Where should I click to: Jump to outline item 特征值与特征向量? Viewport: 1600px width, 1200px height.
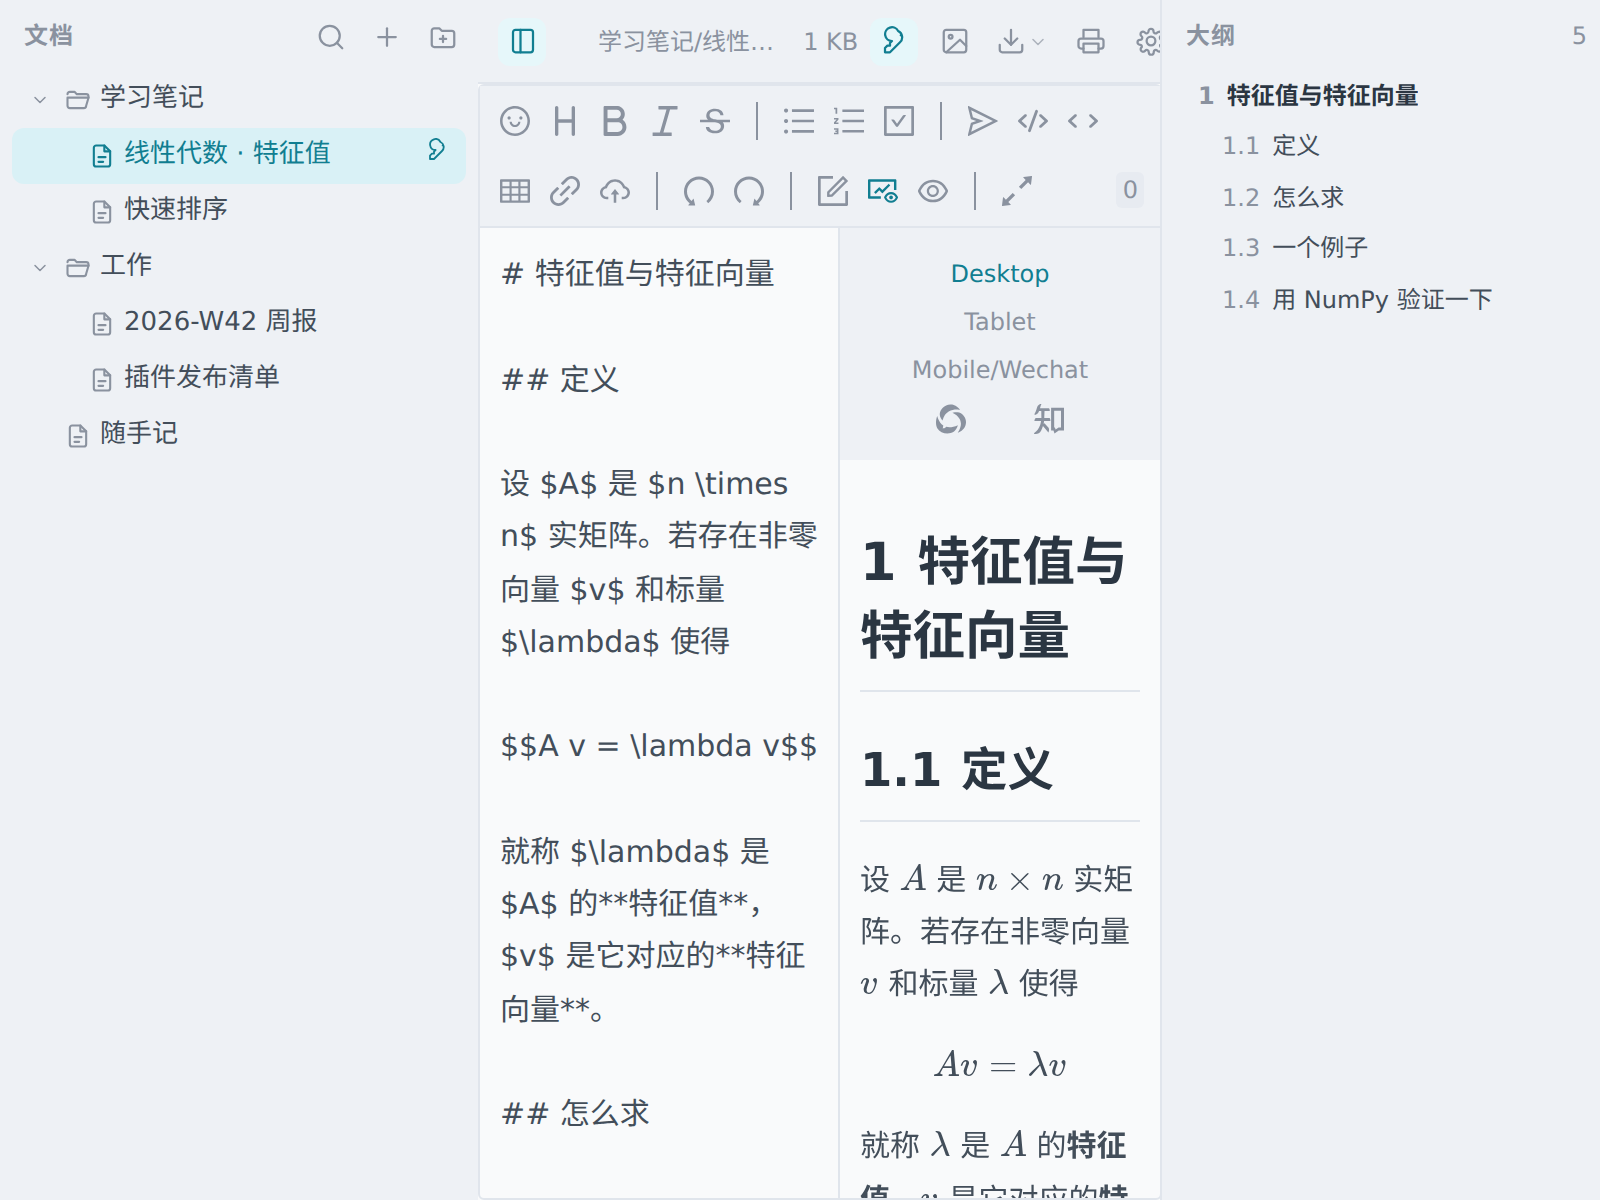[x=1322, y=96]
